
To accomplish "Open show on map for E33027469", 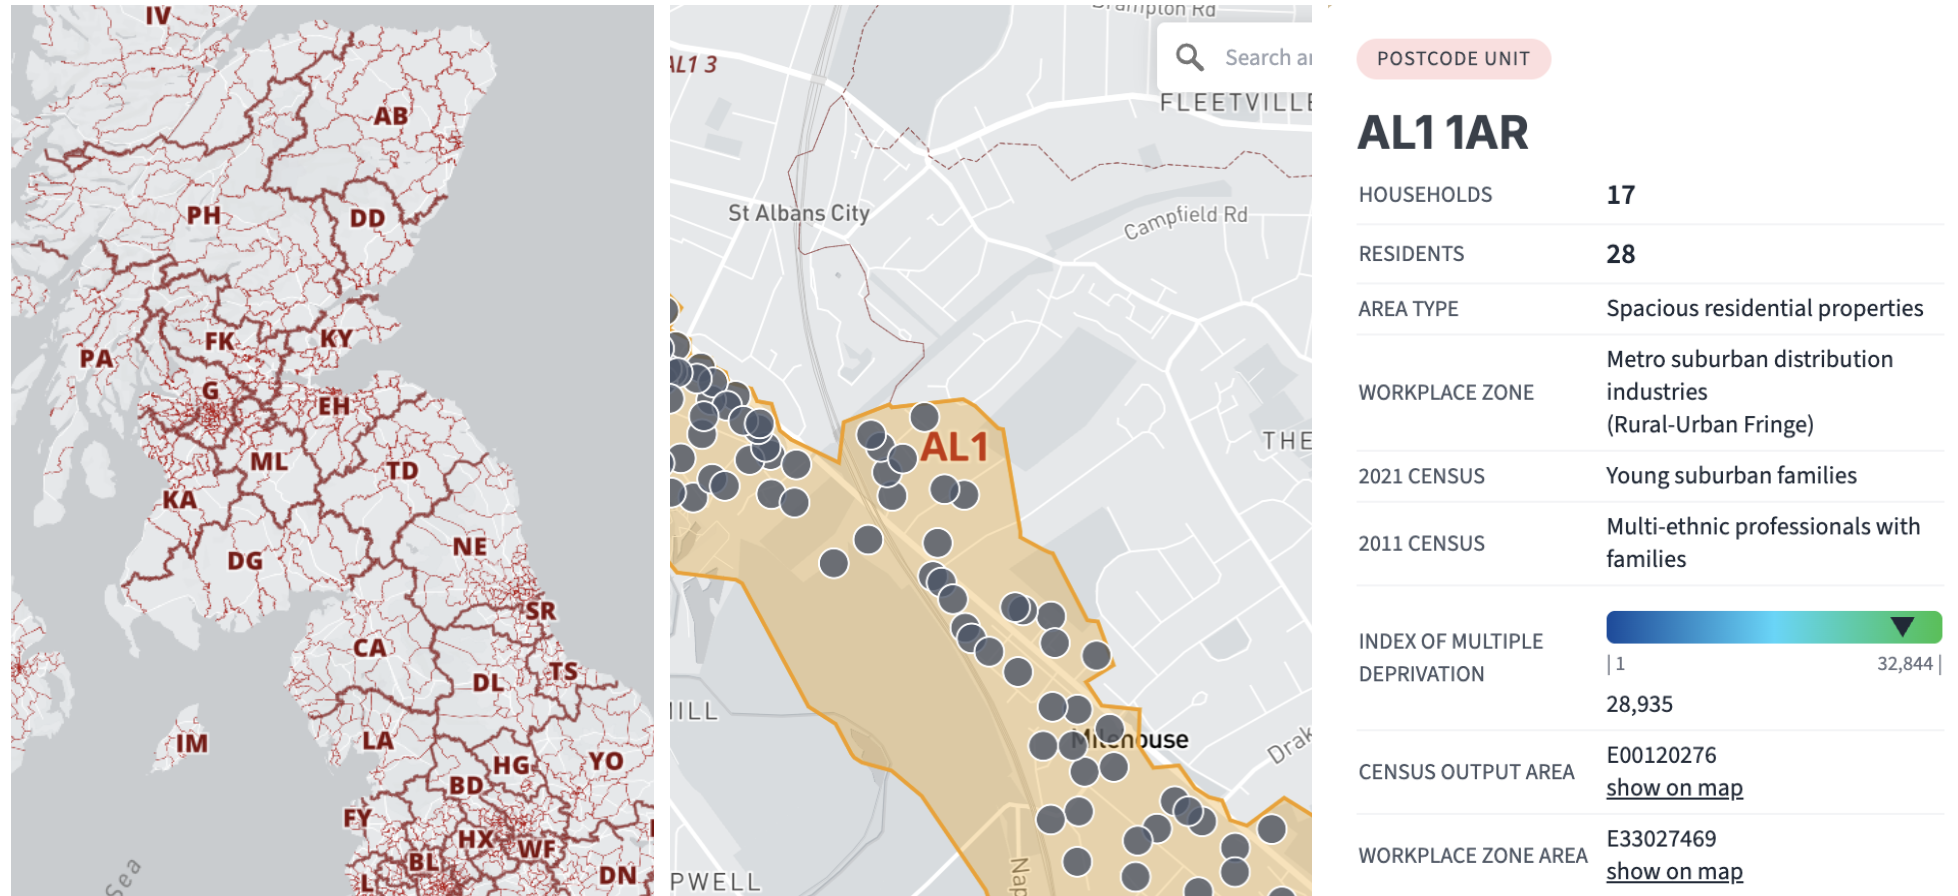I will coord(1673,871).
